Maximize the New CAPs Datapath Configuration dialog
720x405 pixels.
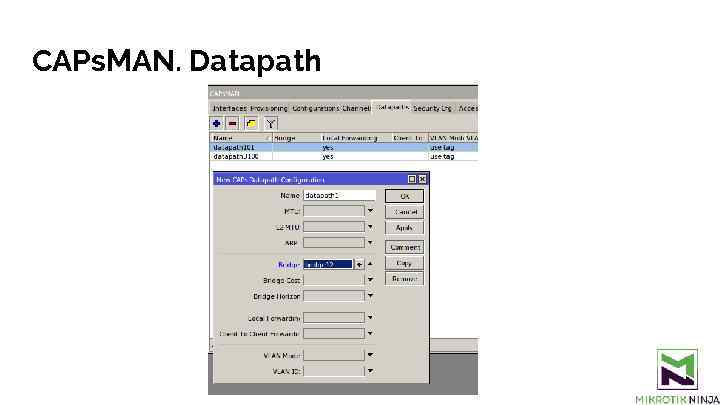[x=412, y=179]
